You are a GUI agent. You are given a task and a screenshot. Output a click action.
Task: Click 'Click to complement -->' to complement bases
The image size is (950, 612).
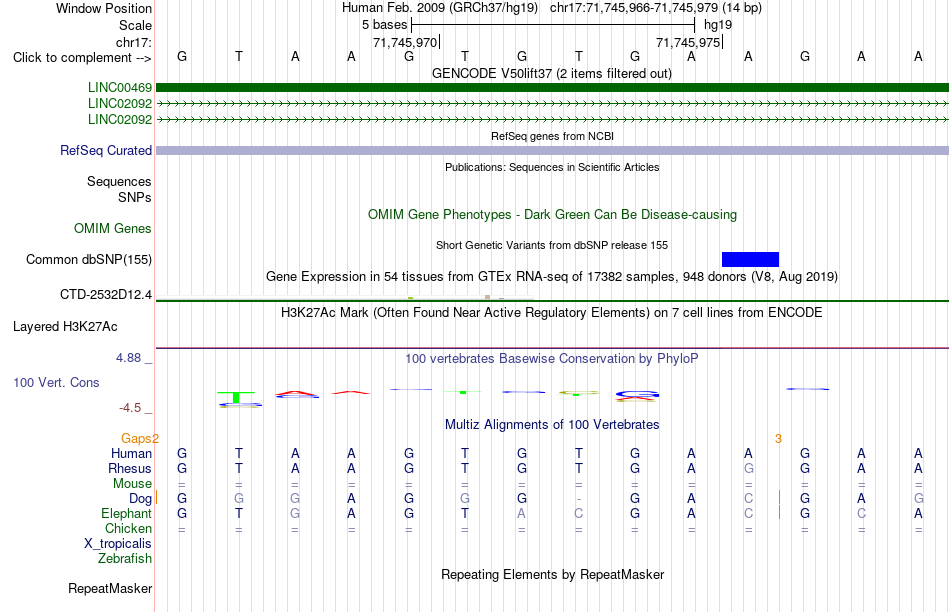coord(82,58)
